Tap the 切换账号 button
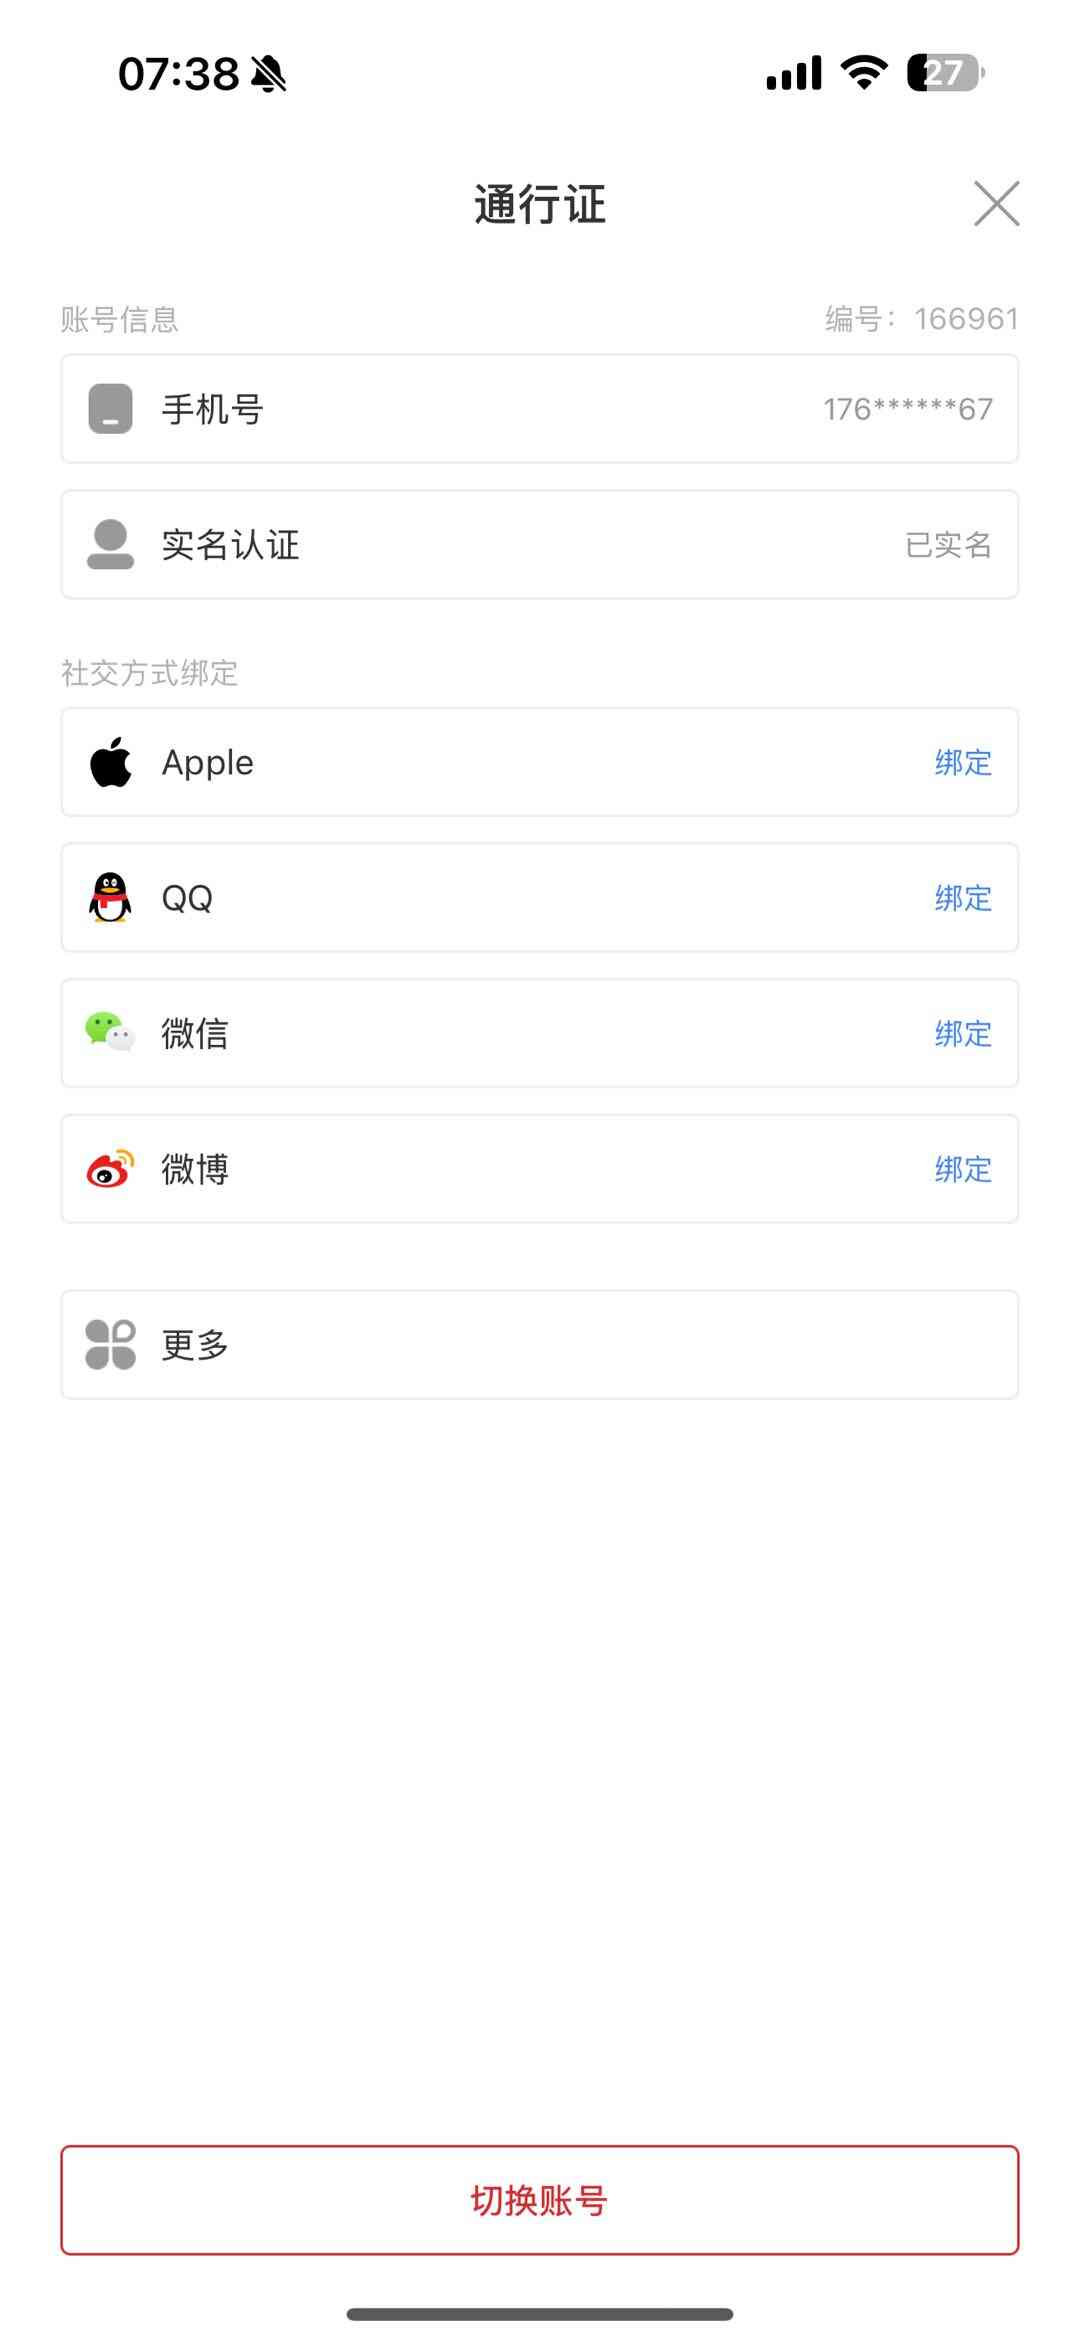Image resolution: width=1080 pixels, height=2341 pixels. coord(540,2200)
